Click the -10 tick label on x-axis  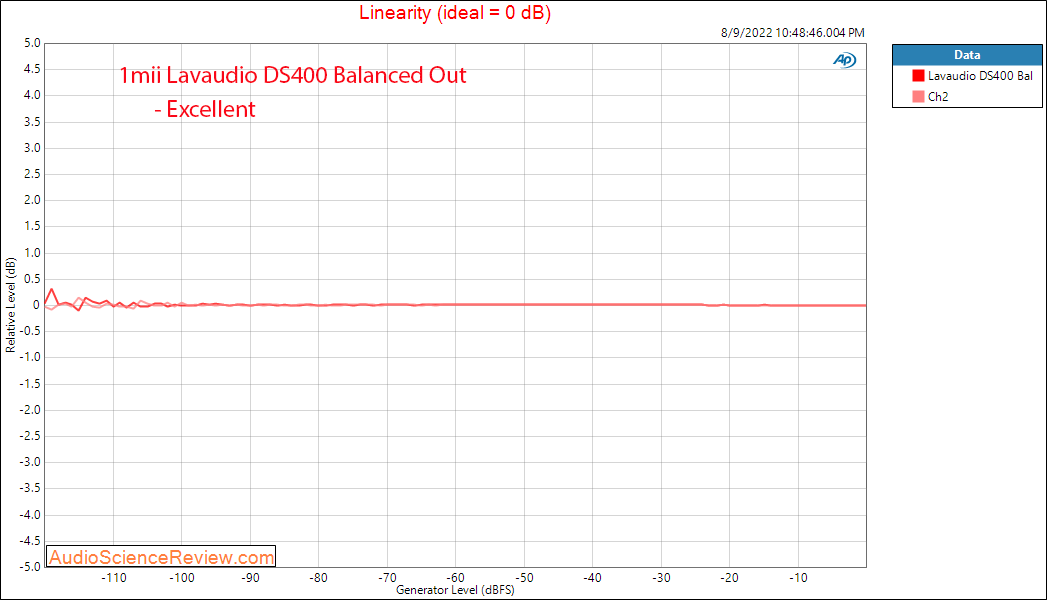(x=798, y=578)
